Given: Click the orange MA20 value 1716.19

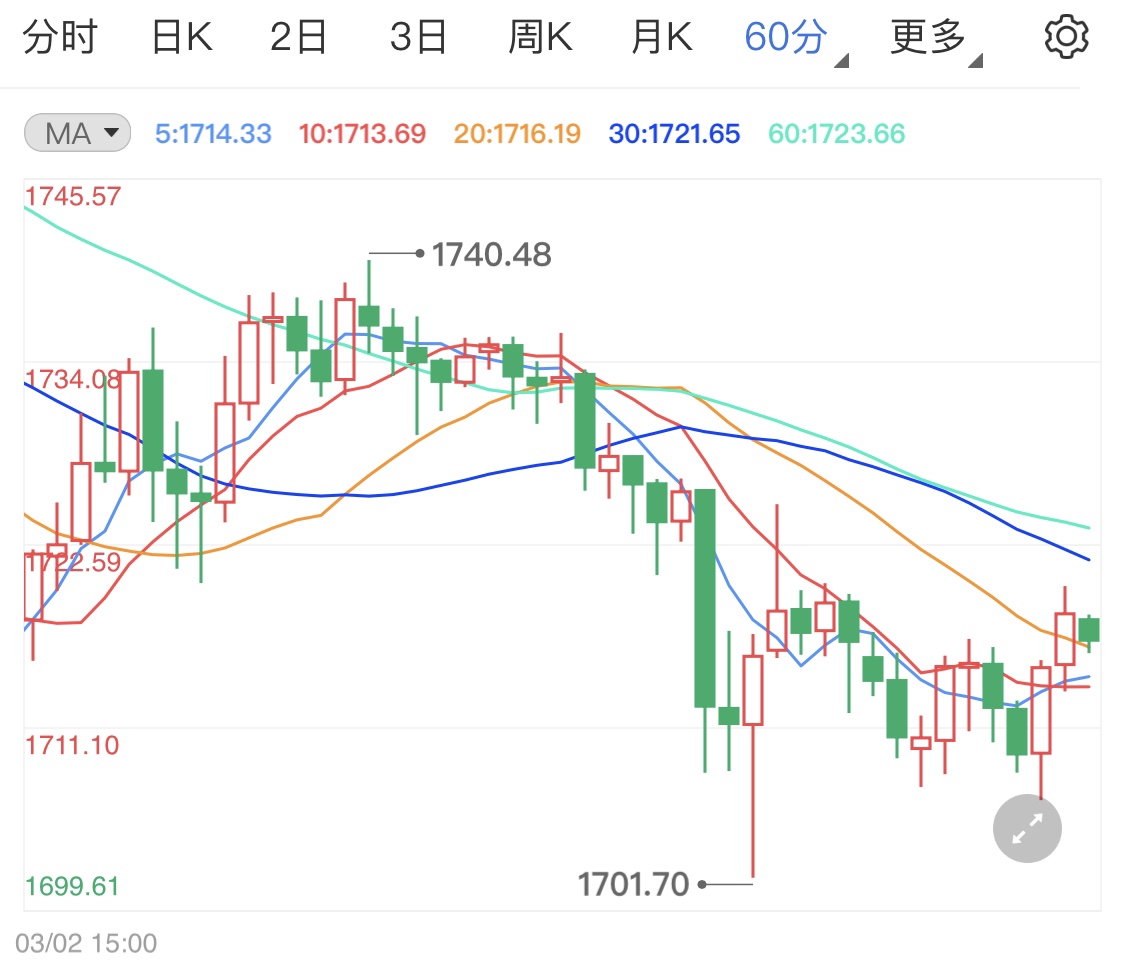Looking at the screenshot, I should 516,133.
